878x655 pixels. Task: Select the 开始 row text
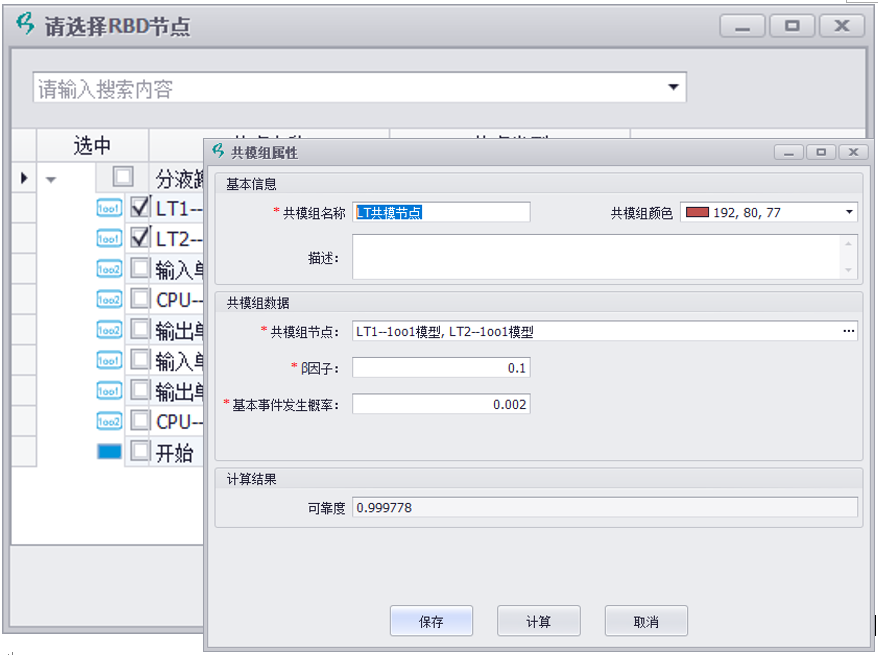tap(175, 452)
